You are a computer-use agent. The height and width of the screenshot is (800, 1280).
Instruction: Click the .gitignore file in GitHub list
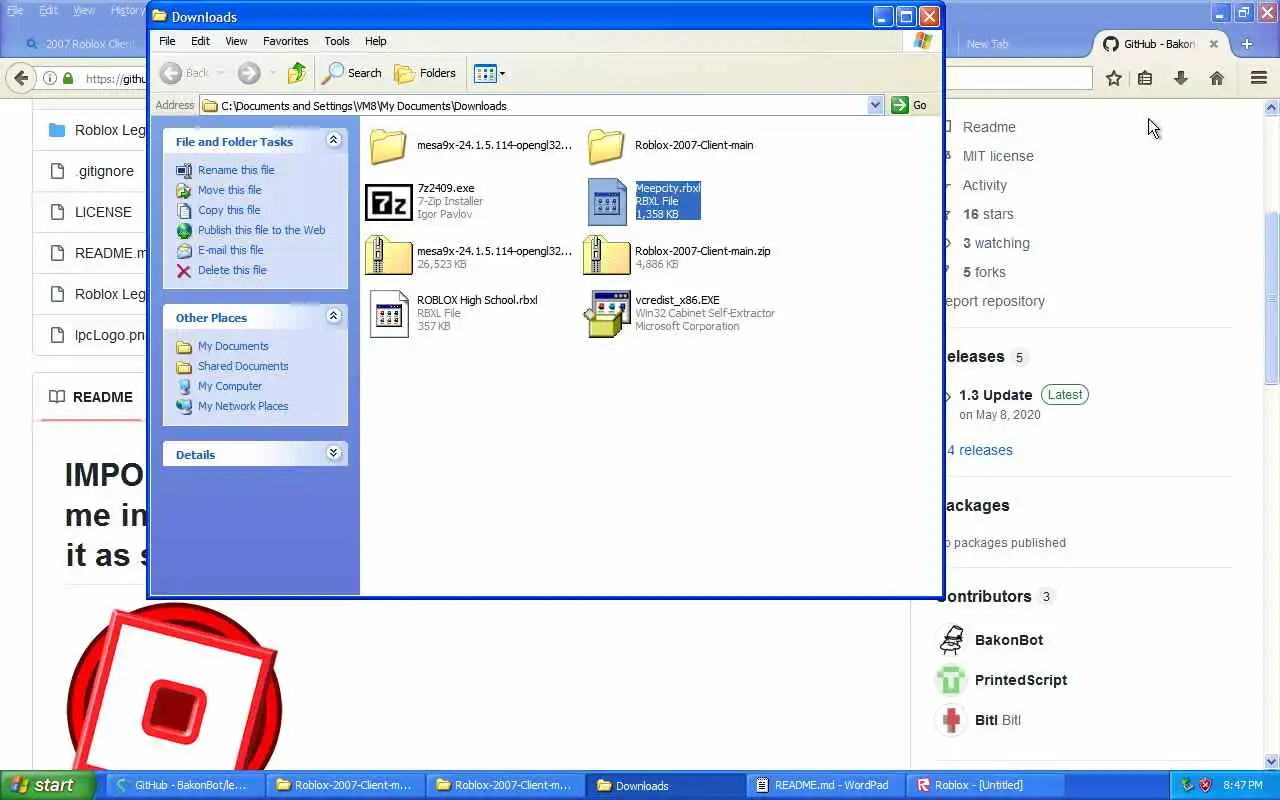104,171
